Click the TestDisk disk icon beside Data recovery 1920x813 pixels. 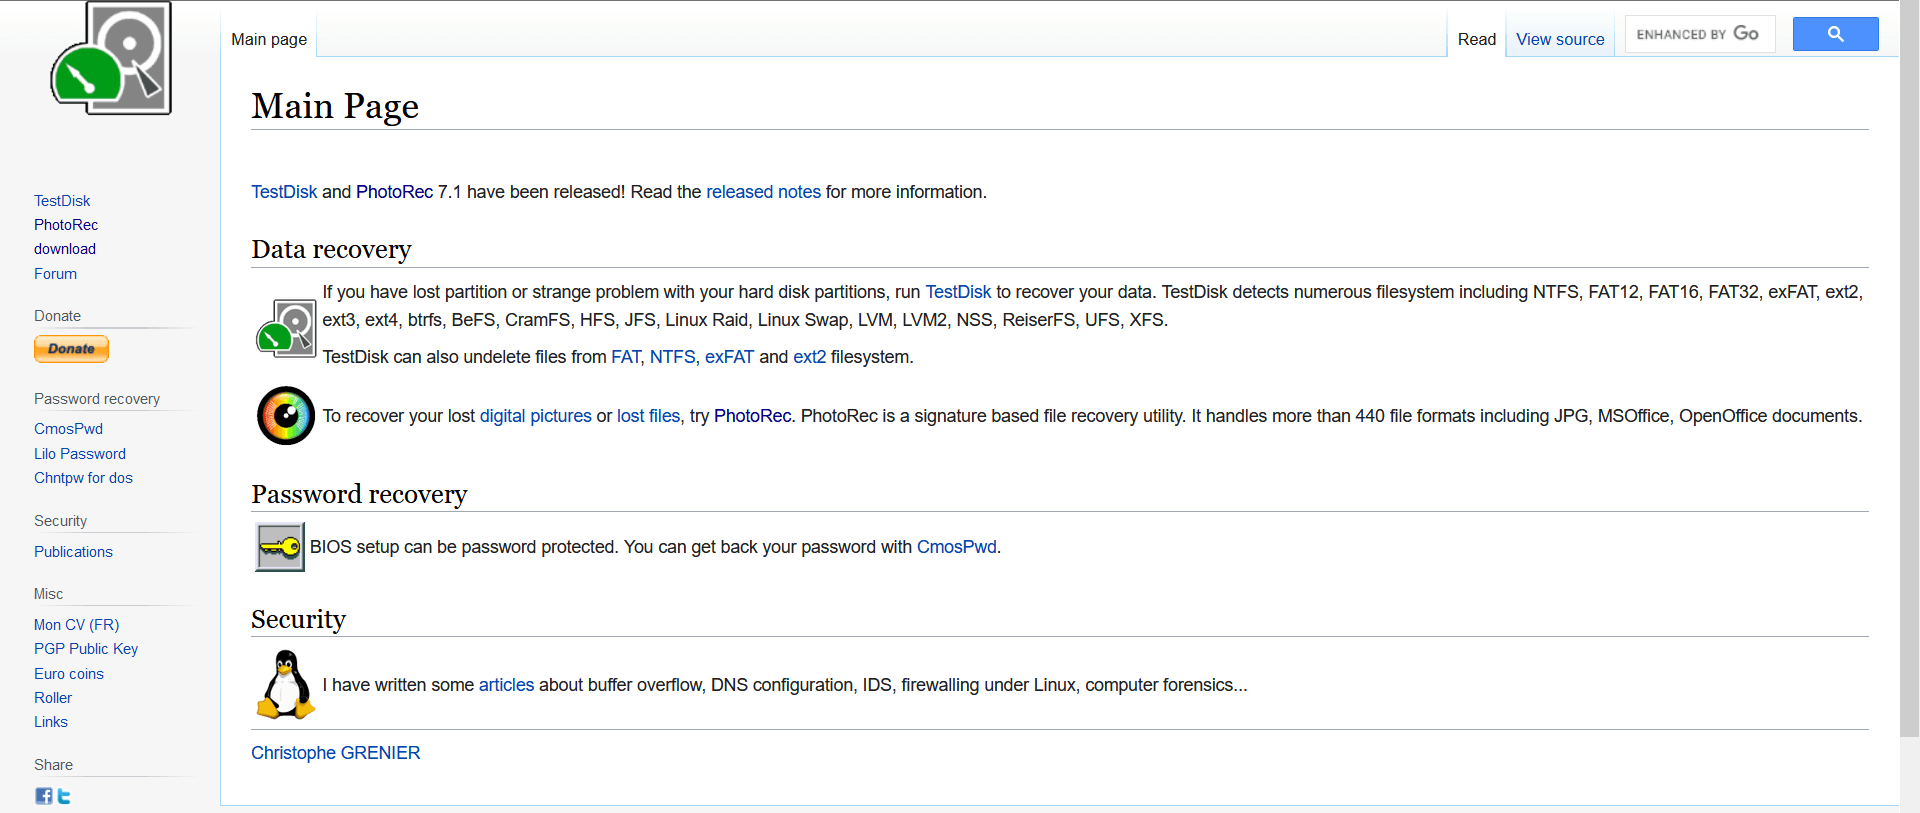[286, 327]
